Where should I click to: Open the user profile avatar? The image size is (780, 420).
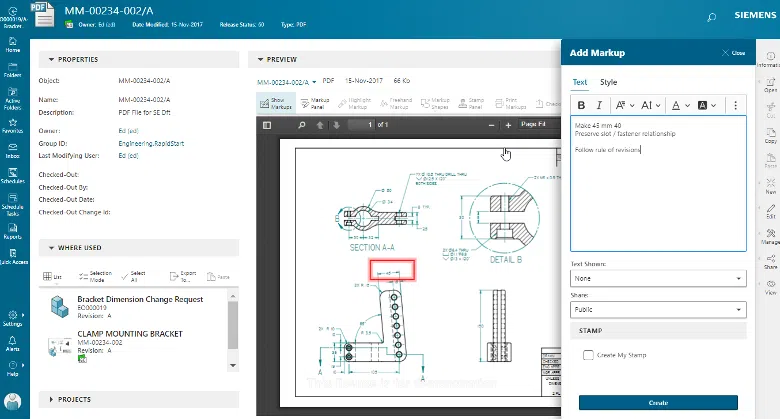(x=12, y=401)
